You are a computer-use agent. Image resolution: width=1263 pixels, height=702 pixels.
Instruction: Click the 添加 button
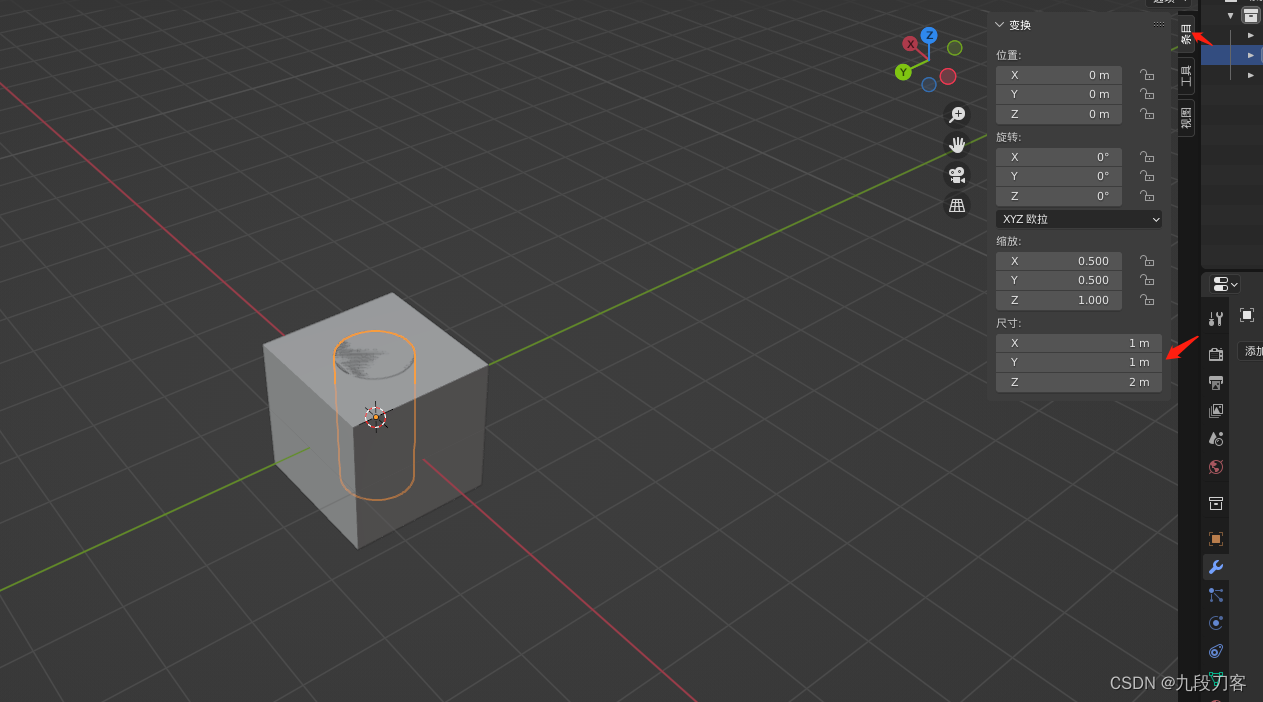tap(1252, 351)
